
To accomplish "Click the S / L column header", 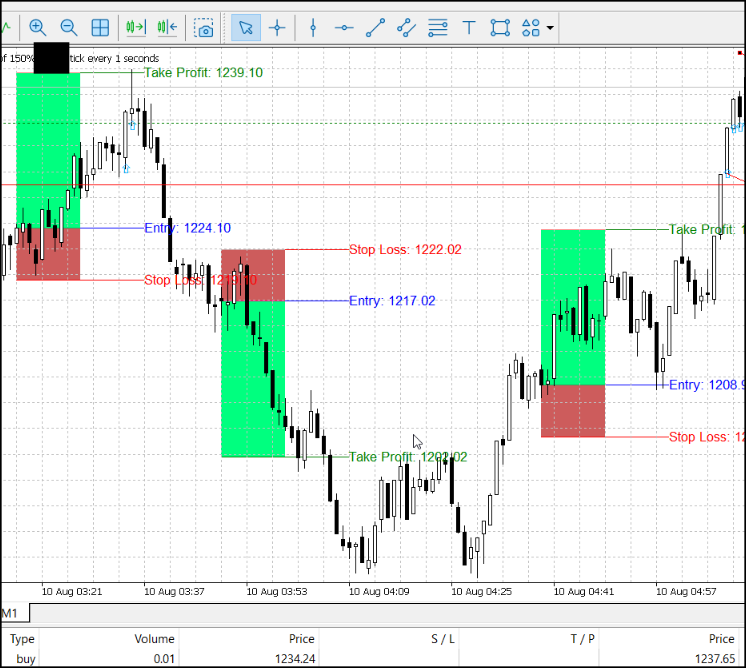I will point(443,639).
